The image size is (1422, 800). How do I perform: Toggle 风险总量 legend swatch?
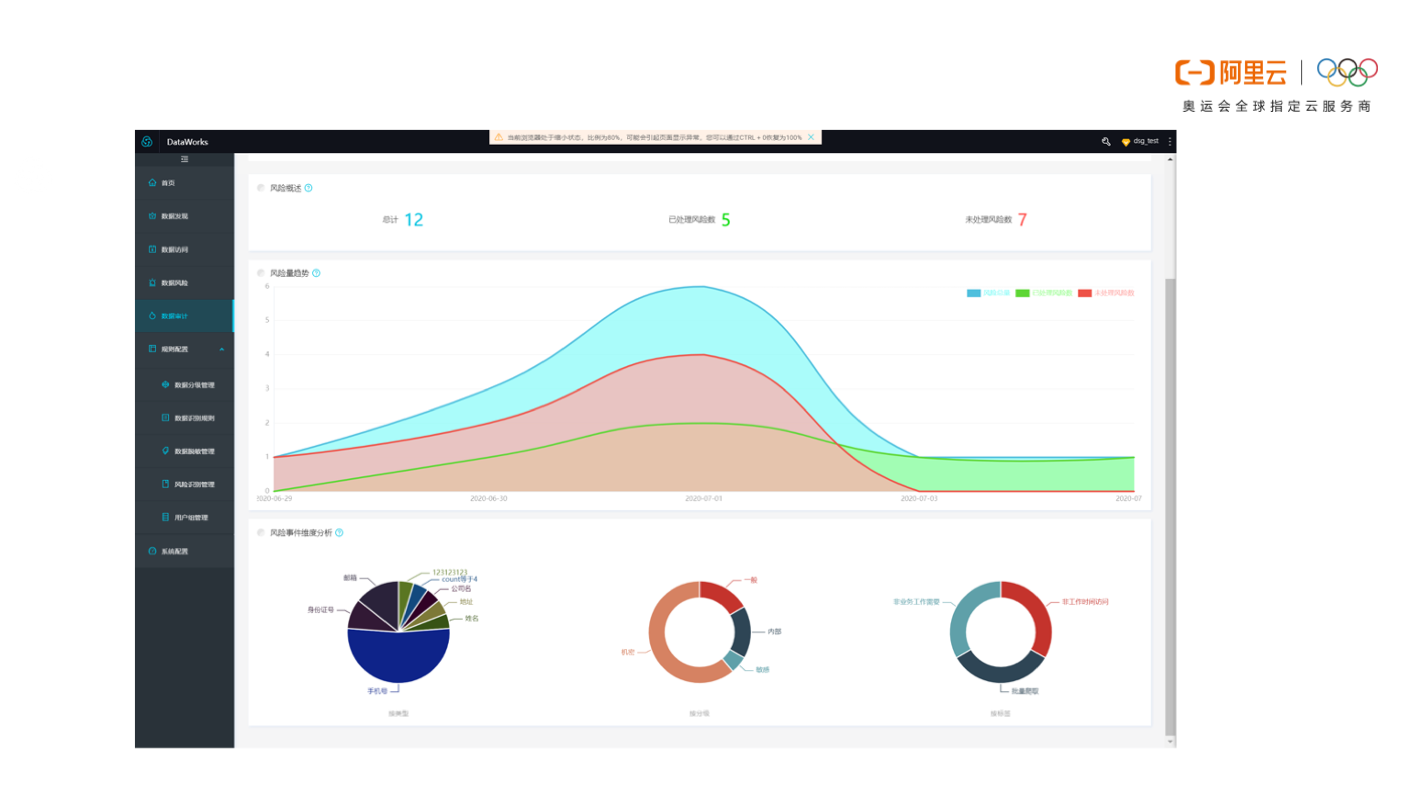click(x=973, y=293)
